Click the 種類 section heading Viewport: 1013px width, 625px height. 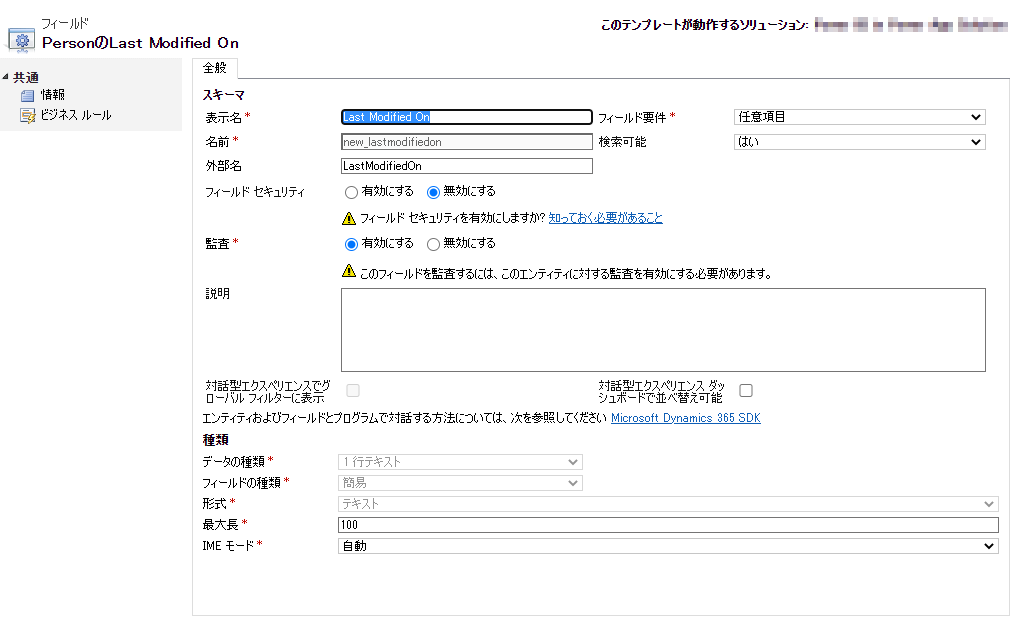click(215, 440)
